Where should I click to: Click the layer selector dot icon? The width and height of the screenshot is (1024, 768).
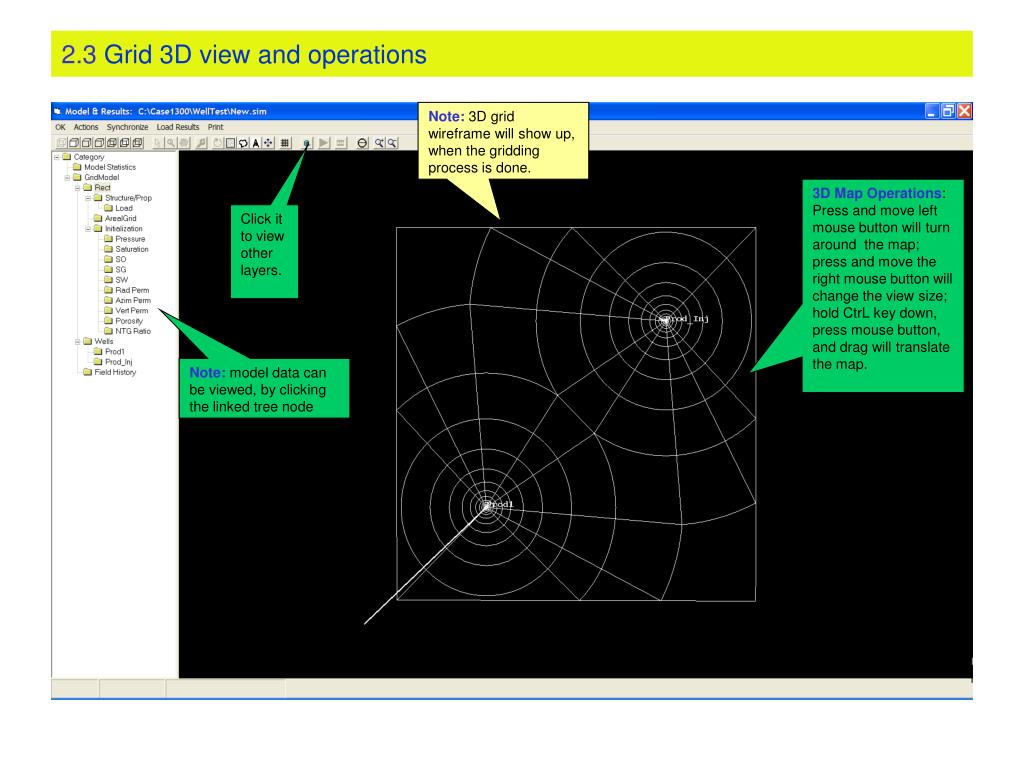(x=307, y=143)
